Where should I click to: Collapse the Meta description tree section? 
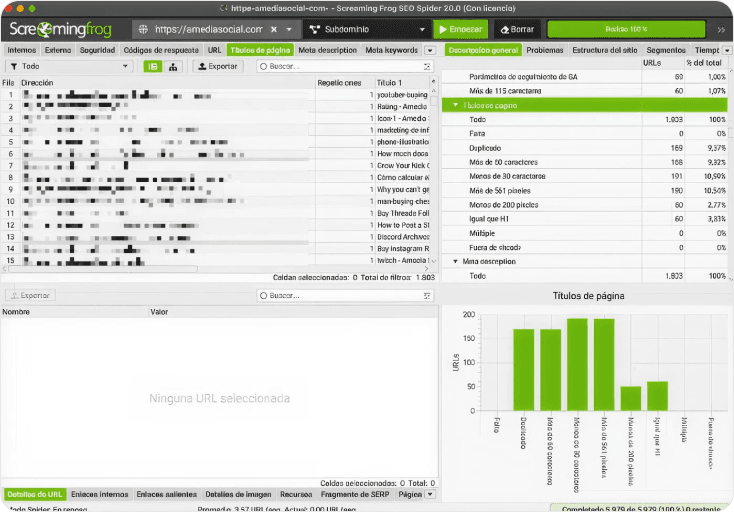pyautogui.click(x=455, y=262)
